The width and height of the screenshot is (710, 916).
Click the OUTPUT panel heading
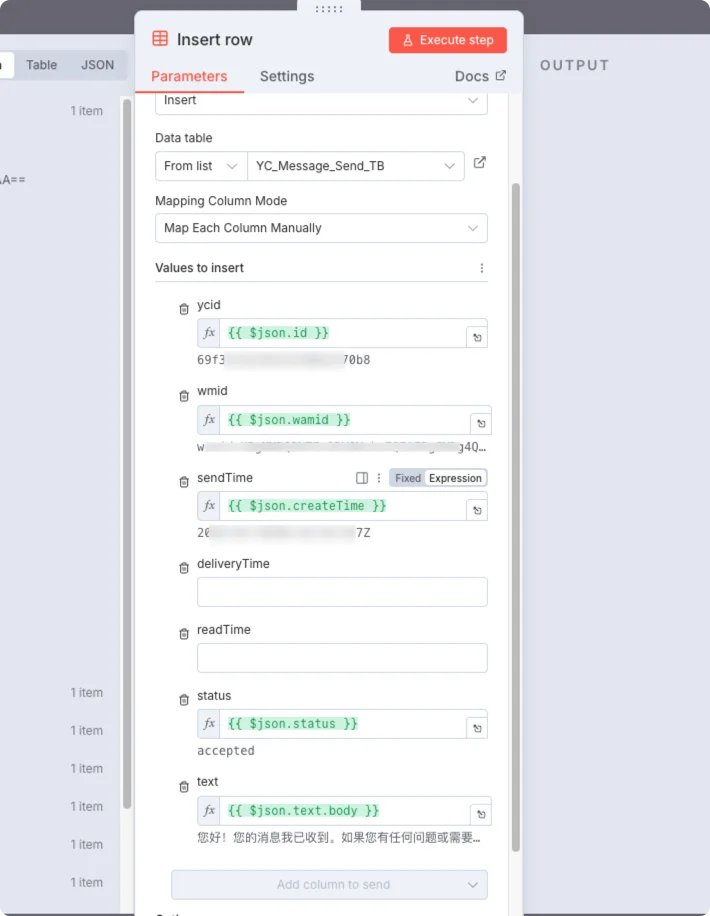pyautogui.click(x=574, y=65)
